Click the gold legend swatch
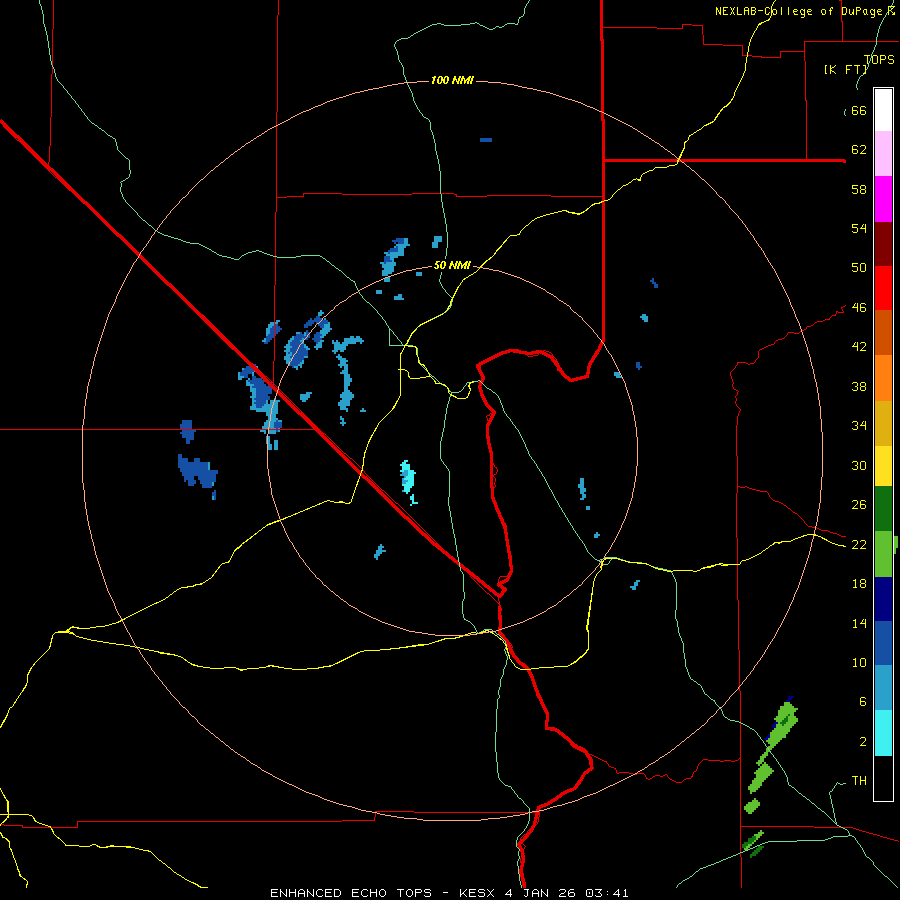This screenshot has height=900, width=900. point(883,423)
